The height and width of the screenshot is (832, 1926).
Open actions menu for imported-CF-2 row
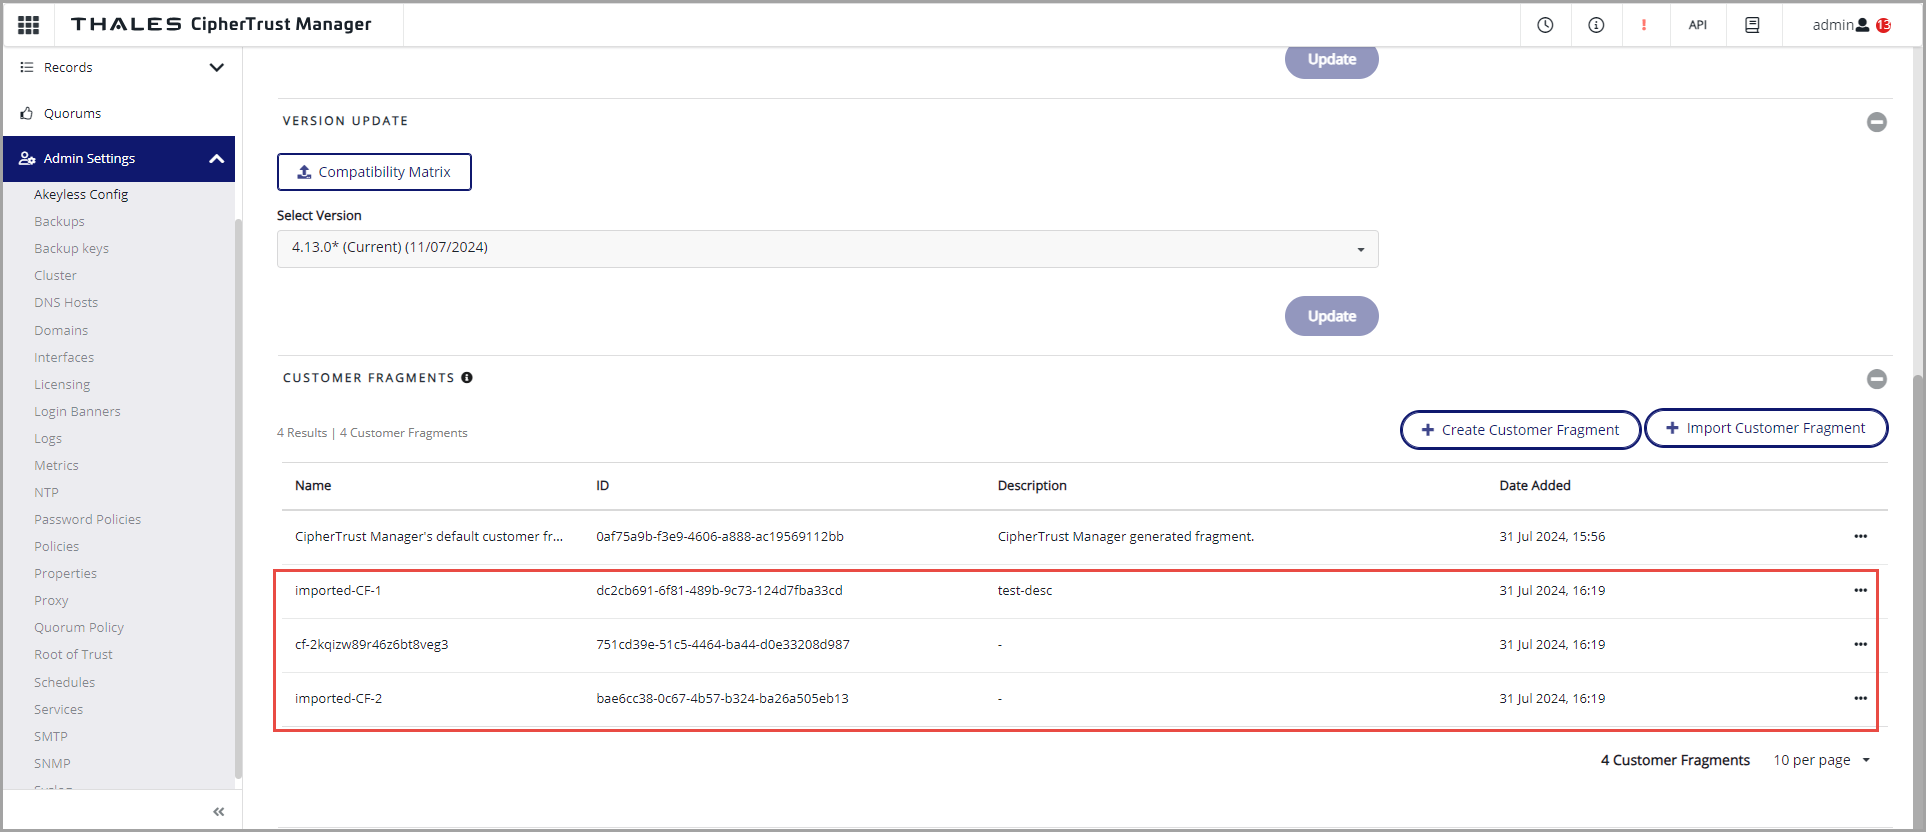[x=1860, y=698]
